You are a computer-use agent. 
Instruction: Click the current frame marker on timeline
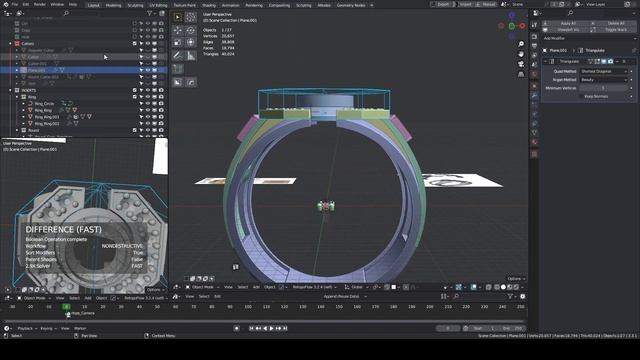[x=66, y=307]
